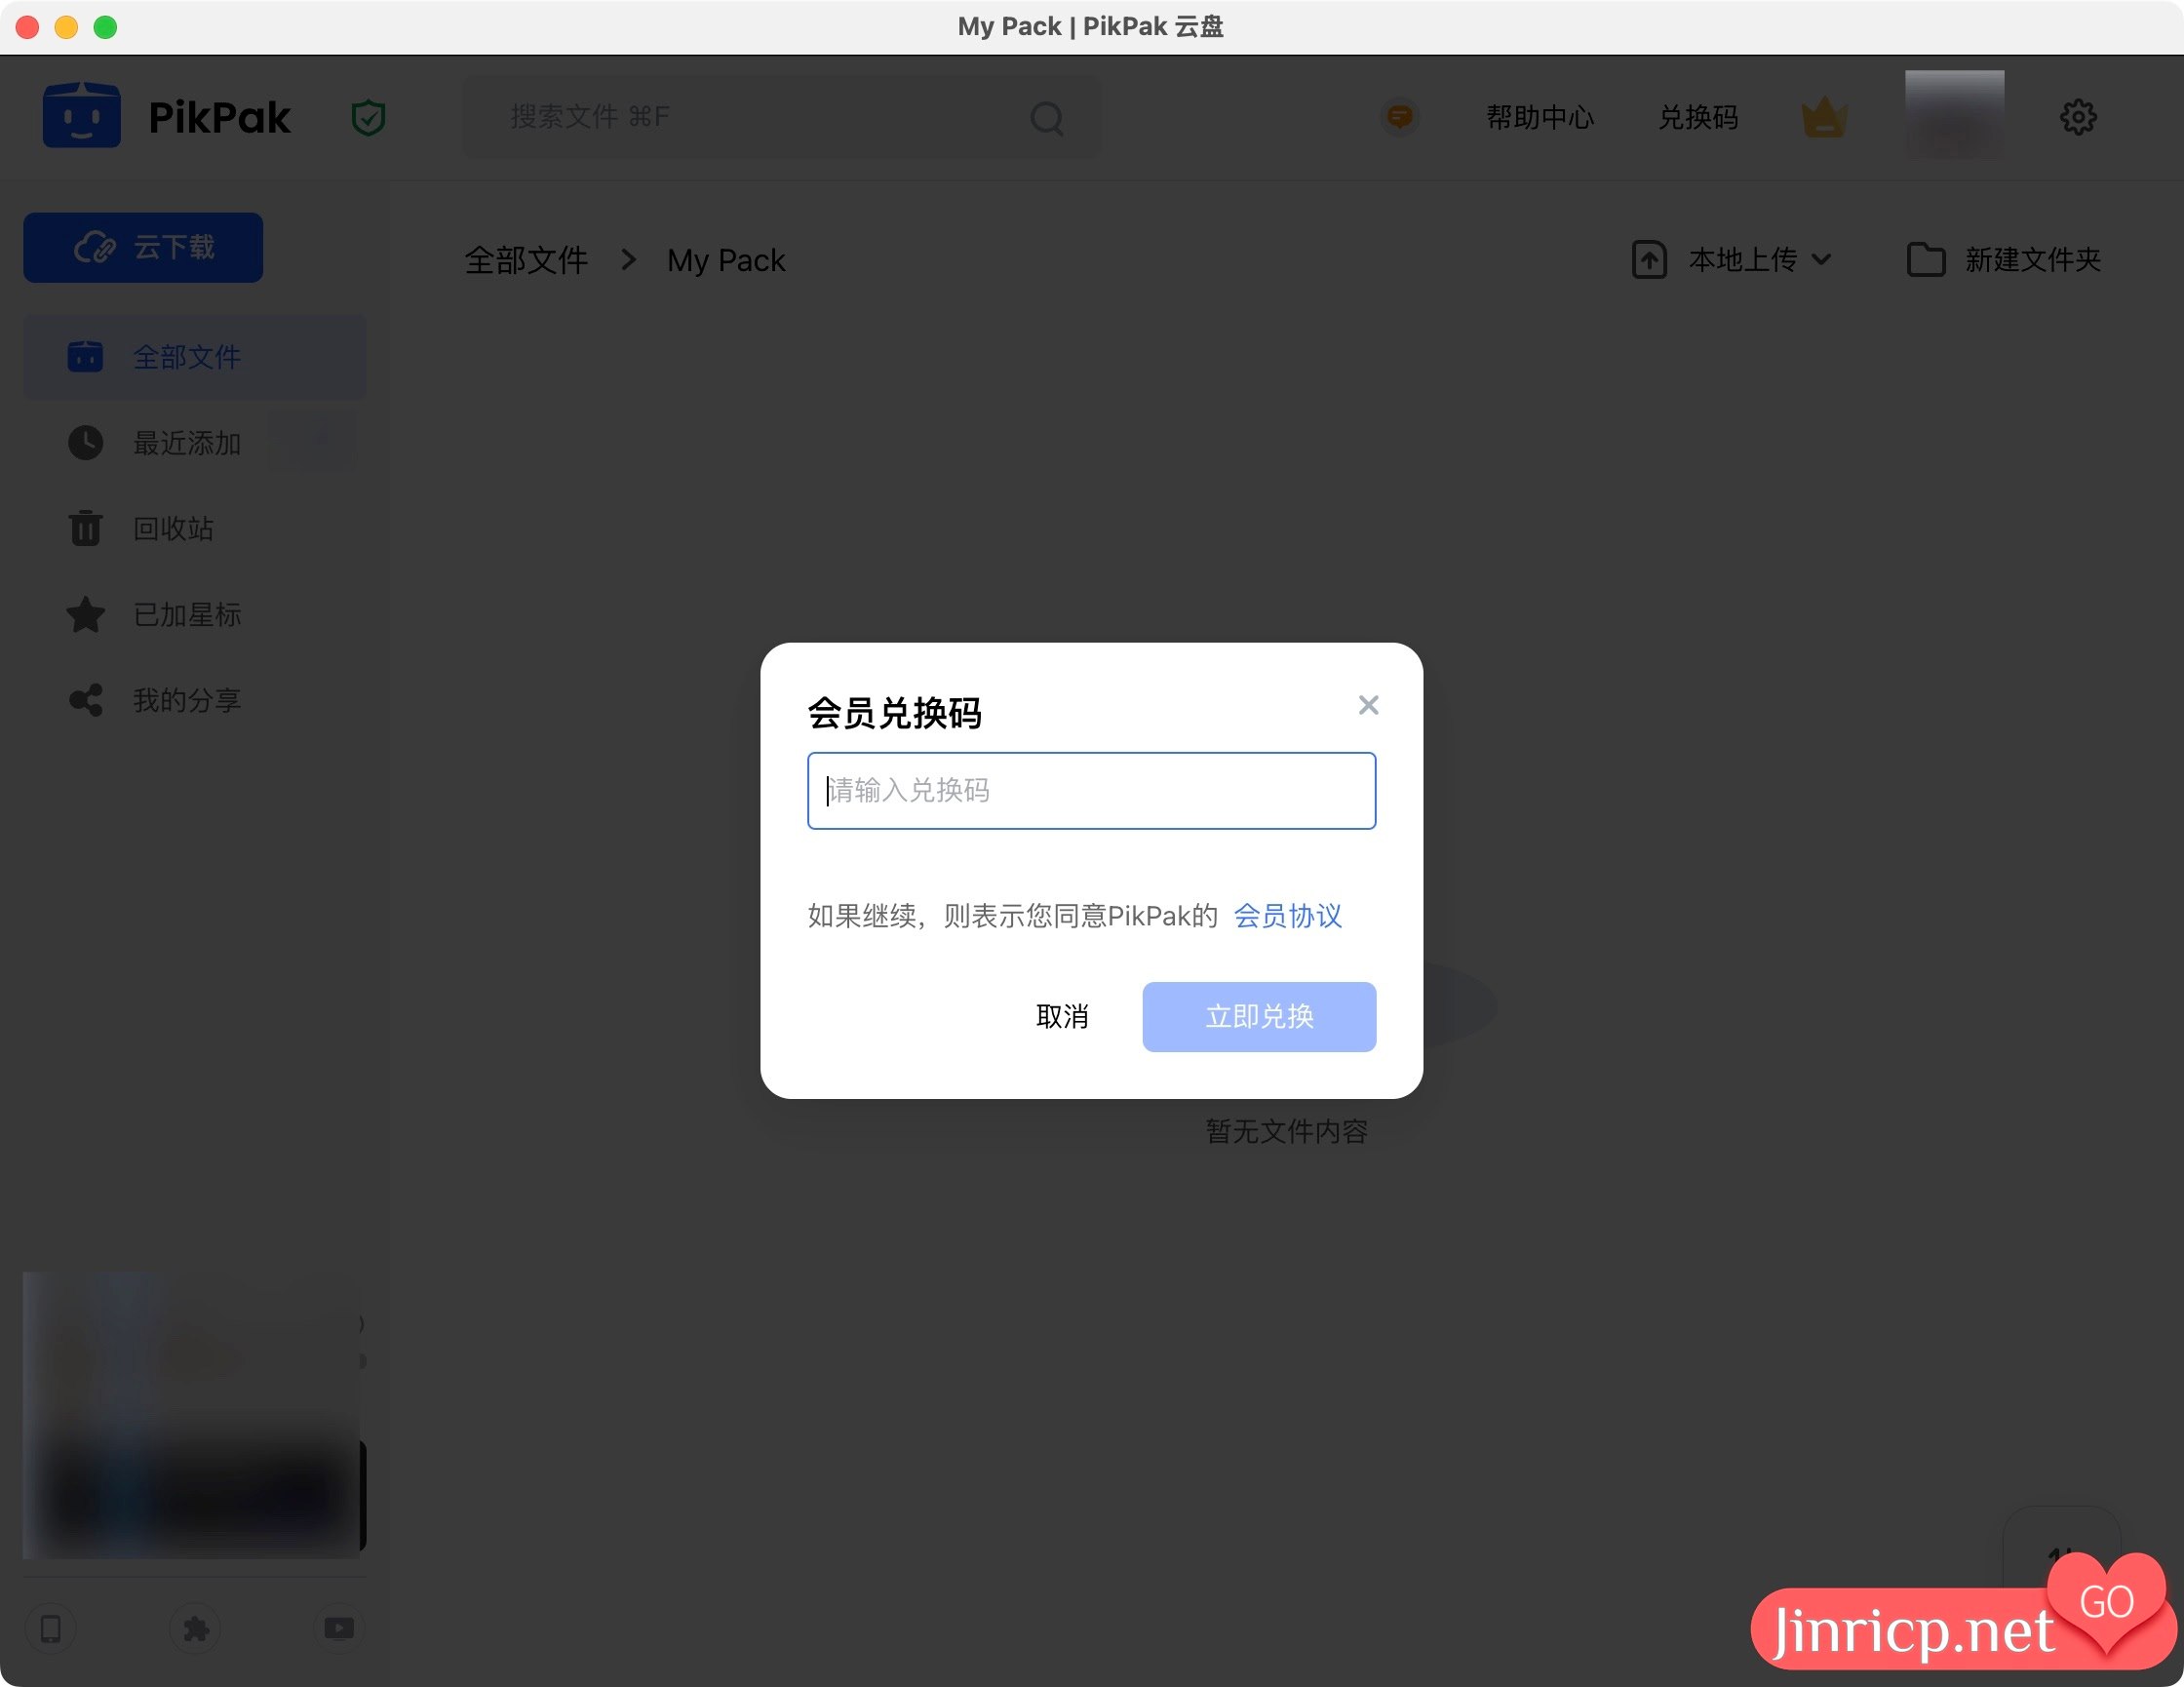Viewport: 2184px width, 1687px height.
Task: Click the mobile device icon at bottom
Action: tap(51, 1629)
